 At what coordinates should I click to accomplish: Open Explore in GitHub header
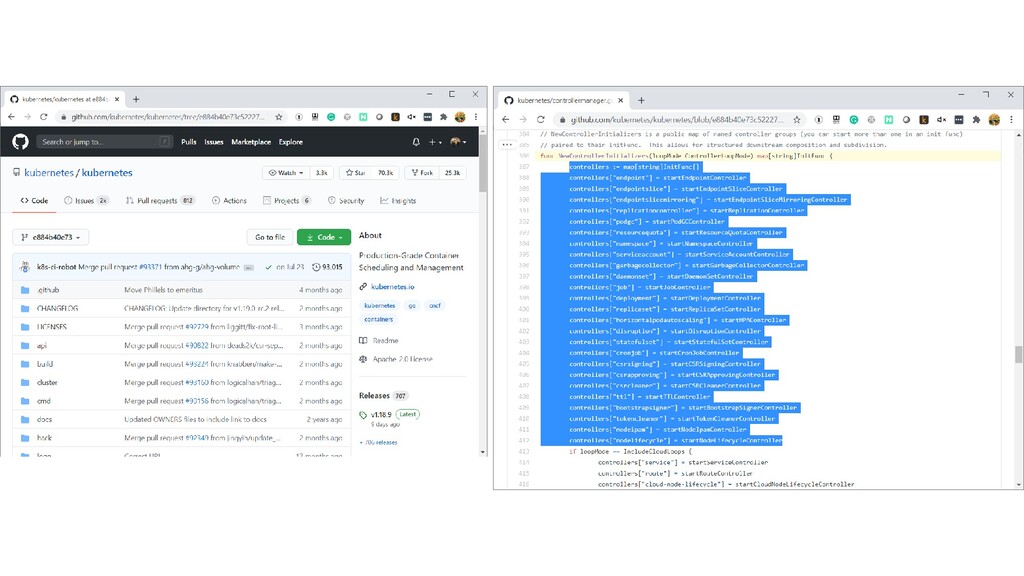pos(291,142)
